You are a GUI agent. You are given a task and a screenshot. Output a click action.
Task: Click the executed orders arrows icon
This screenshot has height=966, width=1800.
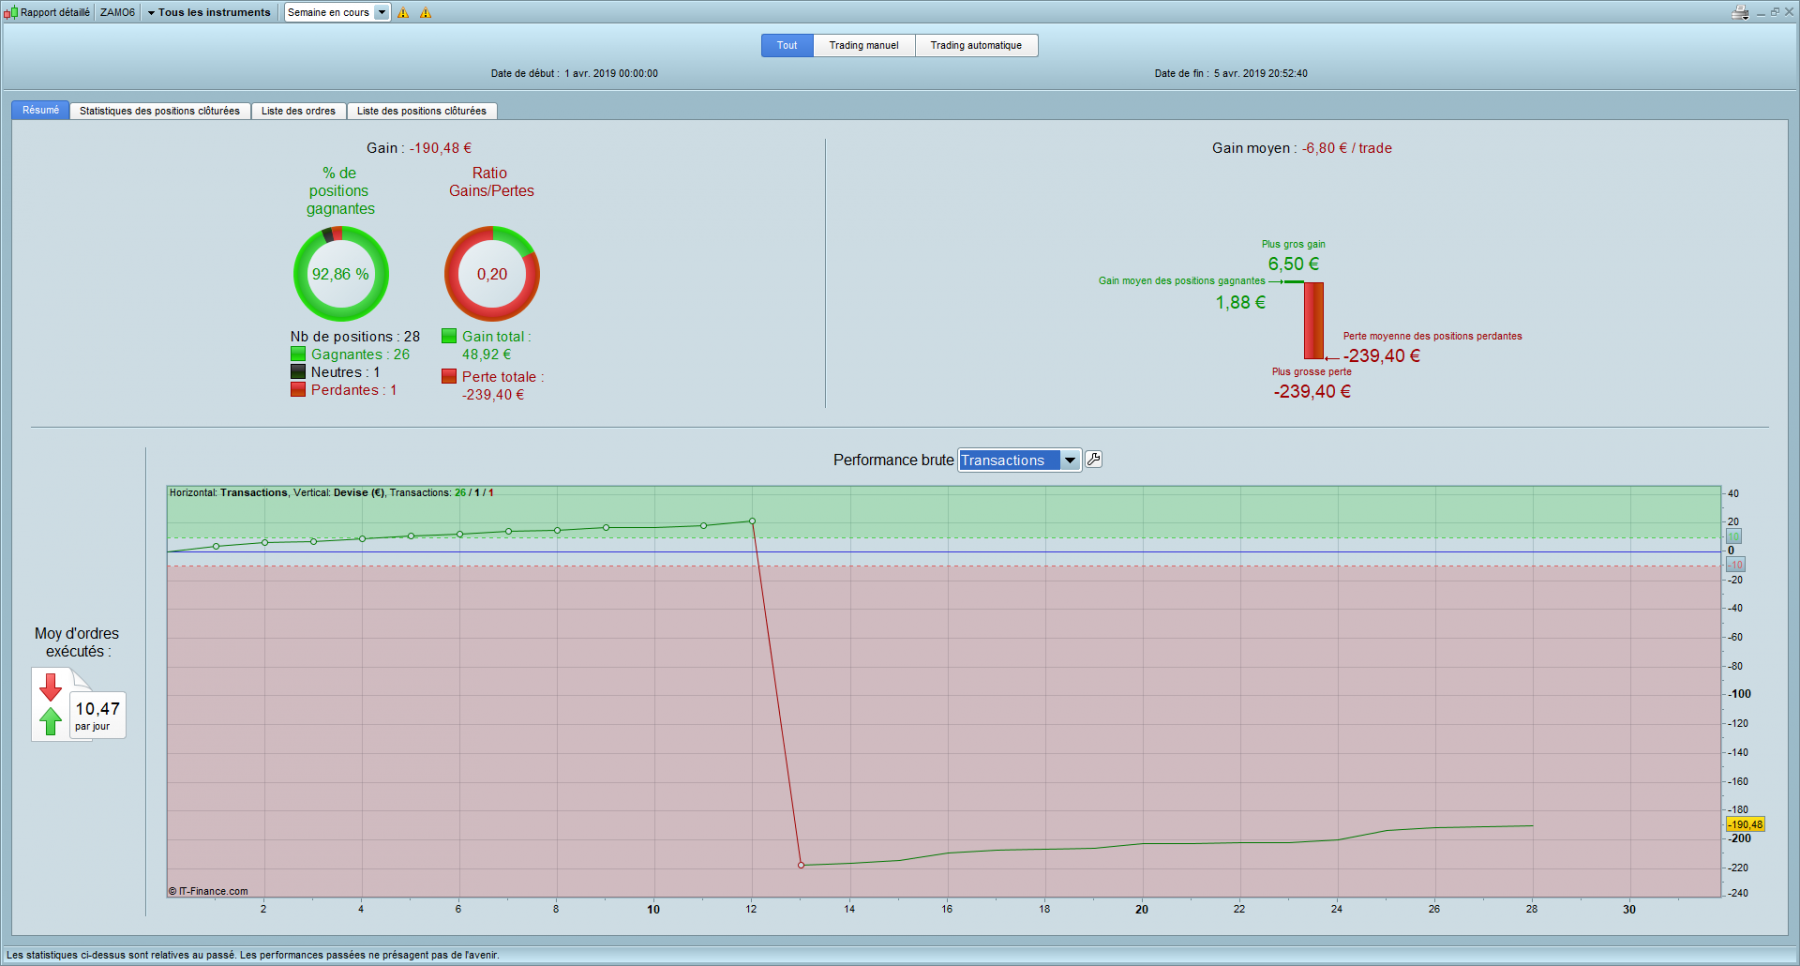[50, 704]
